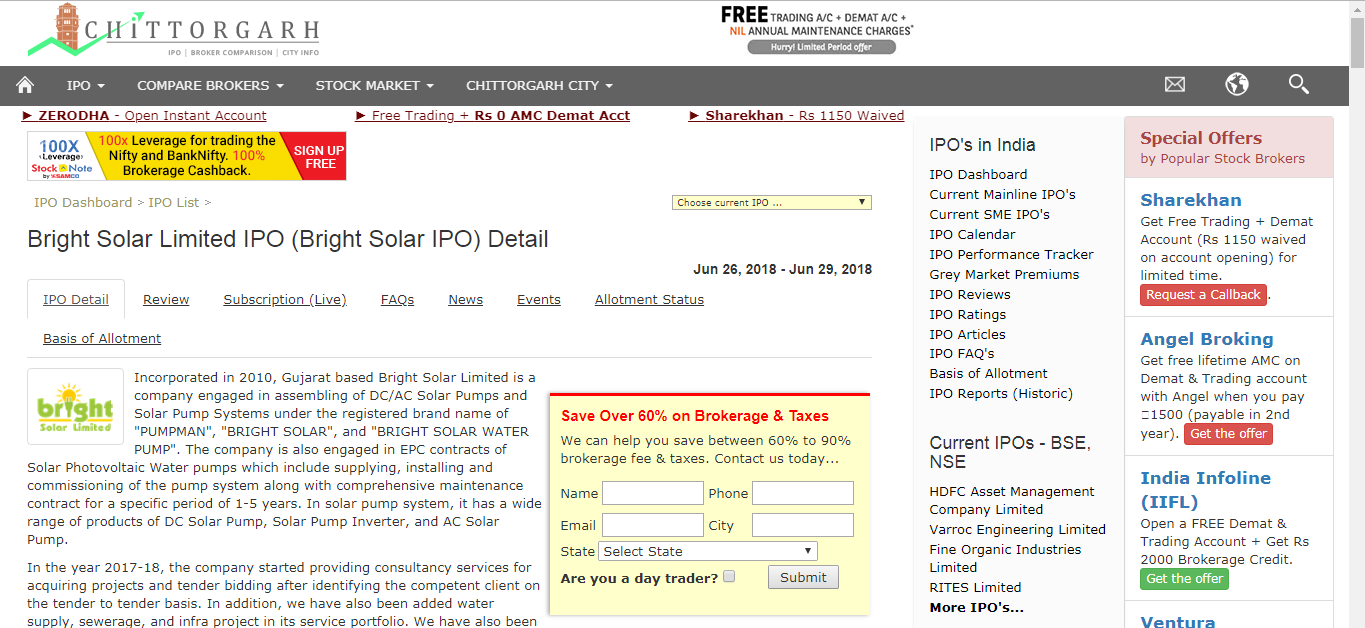The width and height of the screenshot is (1365, 628).
Task: Click the Bright Solar Limited logo
Action: point(75,406)
